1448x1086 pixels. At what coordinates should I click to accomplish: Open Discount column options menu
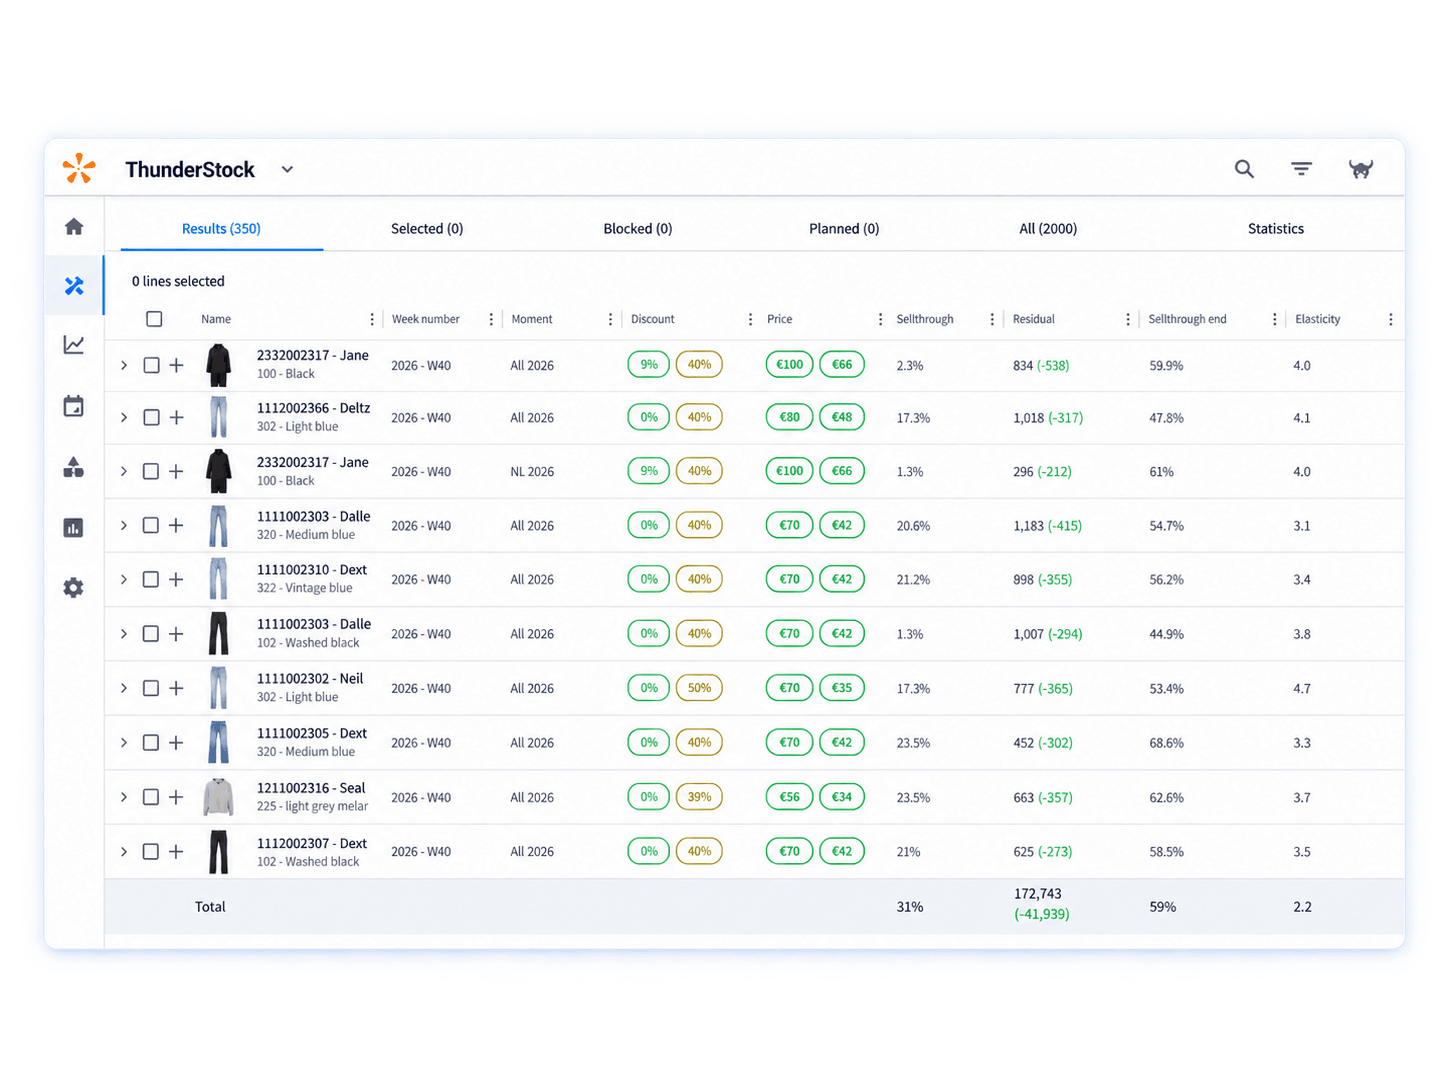(x=750, y=319)
